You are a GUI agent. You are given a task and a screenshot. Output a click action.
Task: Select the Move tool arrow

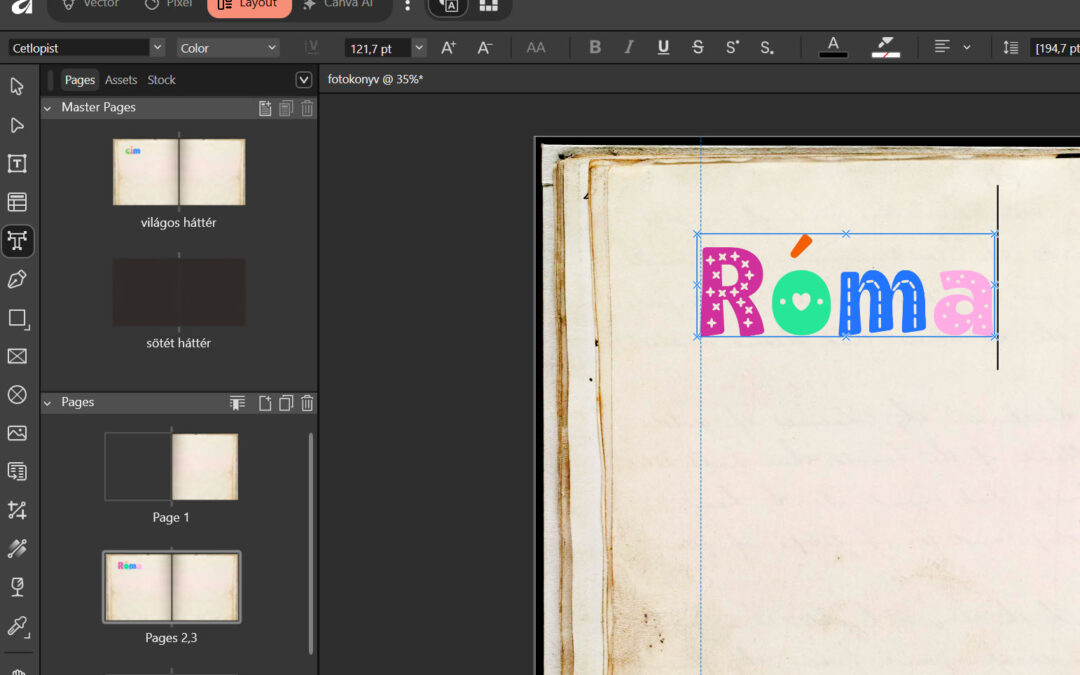17,87
